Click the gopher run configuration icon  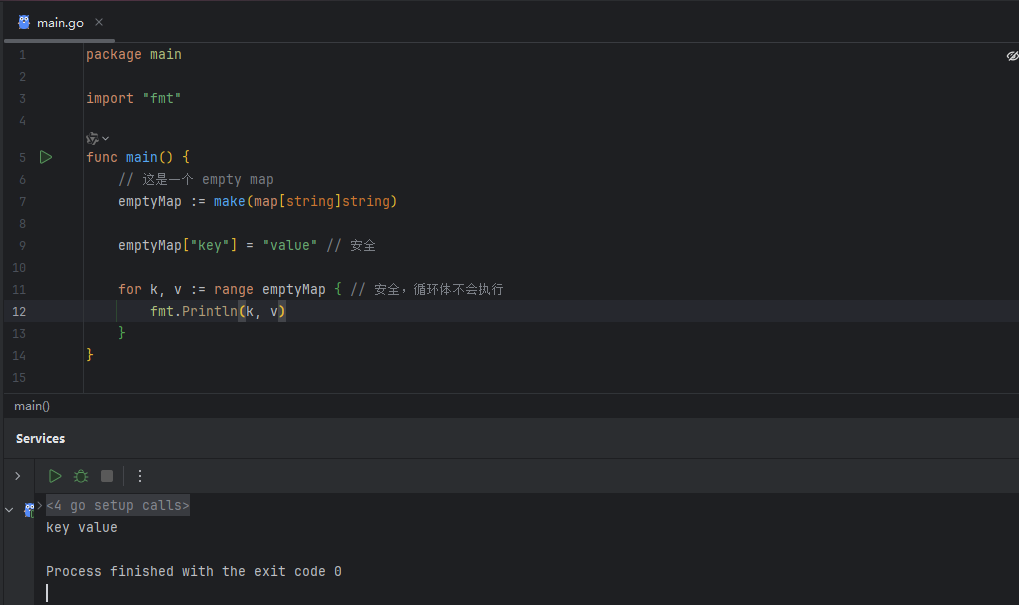click(x=29, y=510)
